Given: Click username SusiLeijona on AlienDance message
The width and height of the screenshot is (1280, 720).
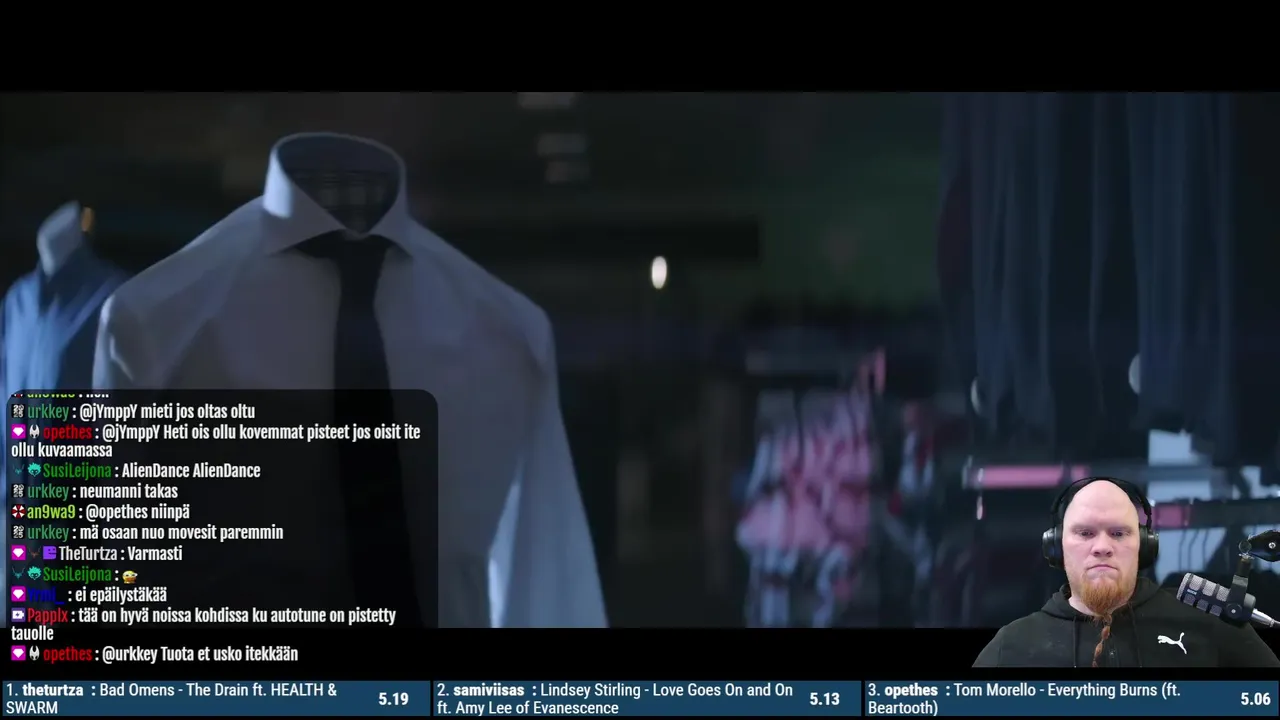Looking at the screenshot, I should coord(77,471).
